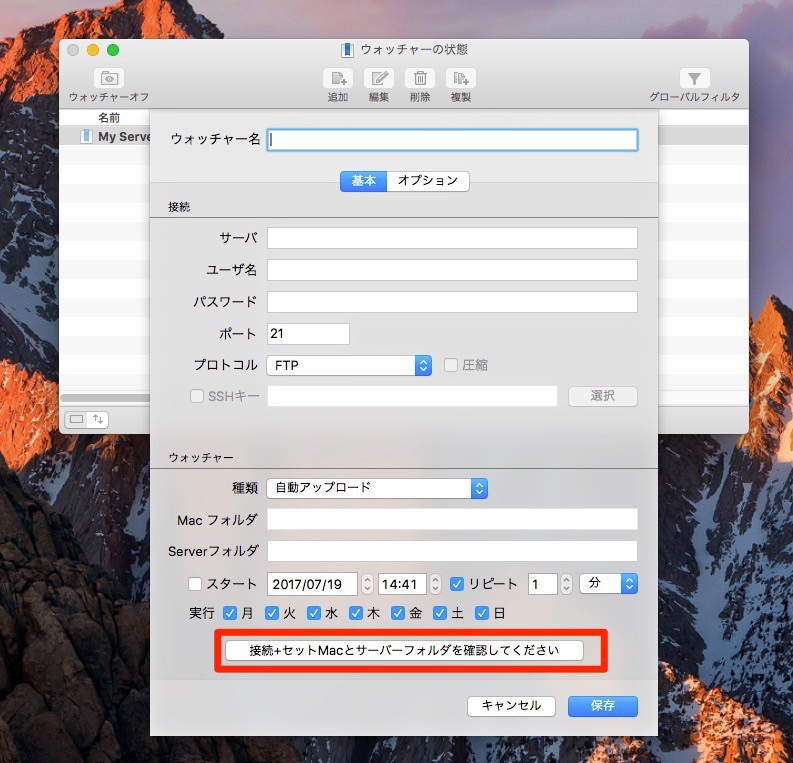Switch to the オプション tab

coord(427,181)
